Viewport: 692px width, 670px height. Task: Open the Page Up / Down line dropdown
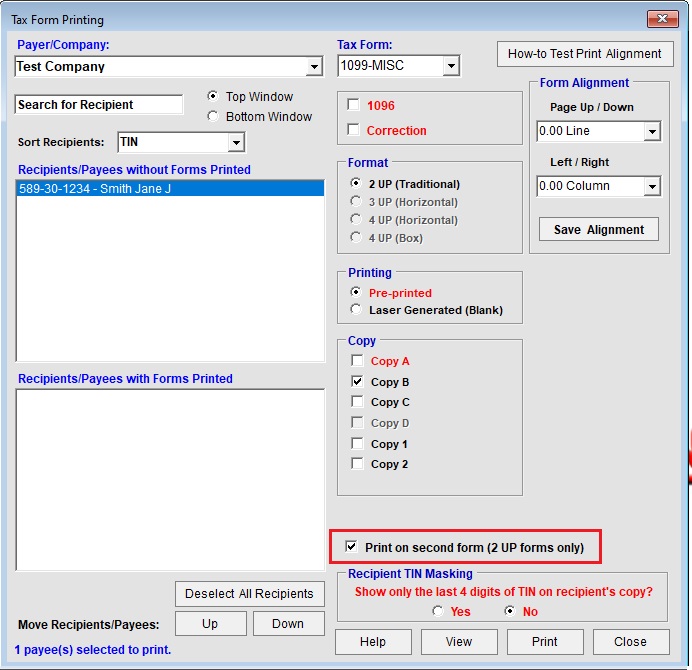(651, 131)
